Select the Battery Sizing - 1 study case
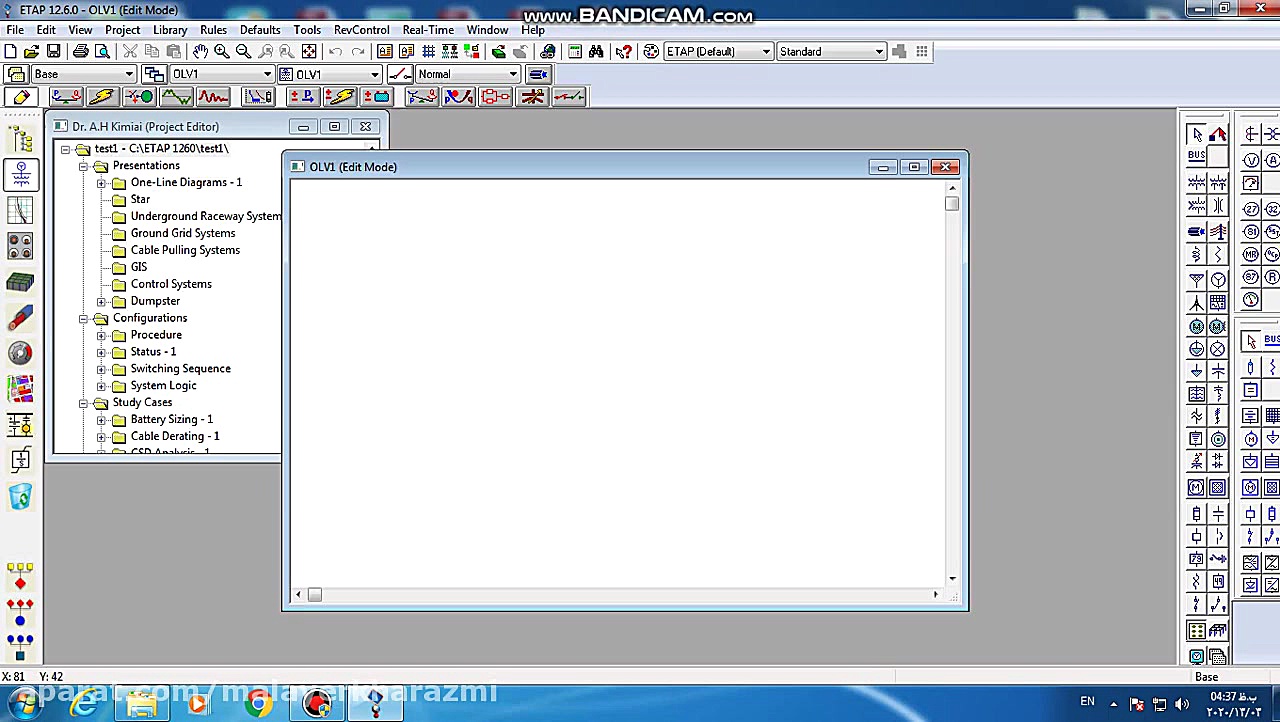This screenshot has width=1280, height=722. (x=171, y=420)
